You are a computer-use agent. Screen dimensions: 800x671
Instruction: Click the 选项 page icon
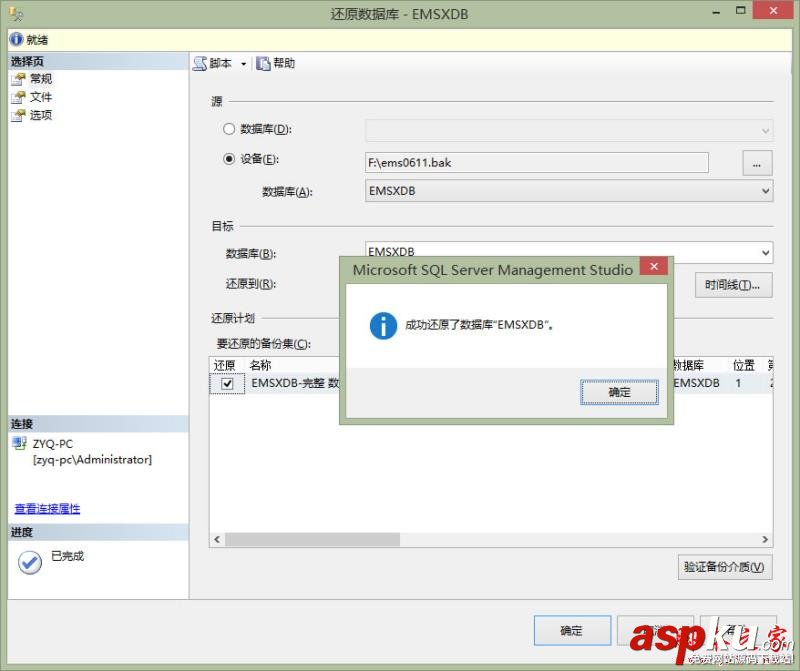pyautogui.click(x=18, y=115)
